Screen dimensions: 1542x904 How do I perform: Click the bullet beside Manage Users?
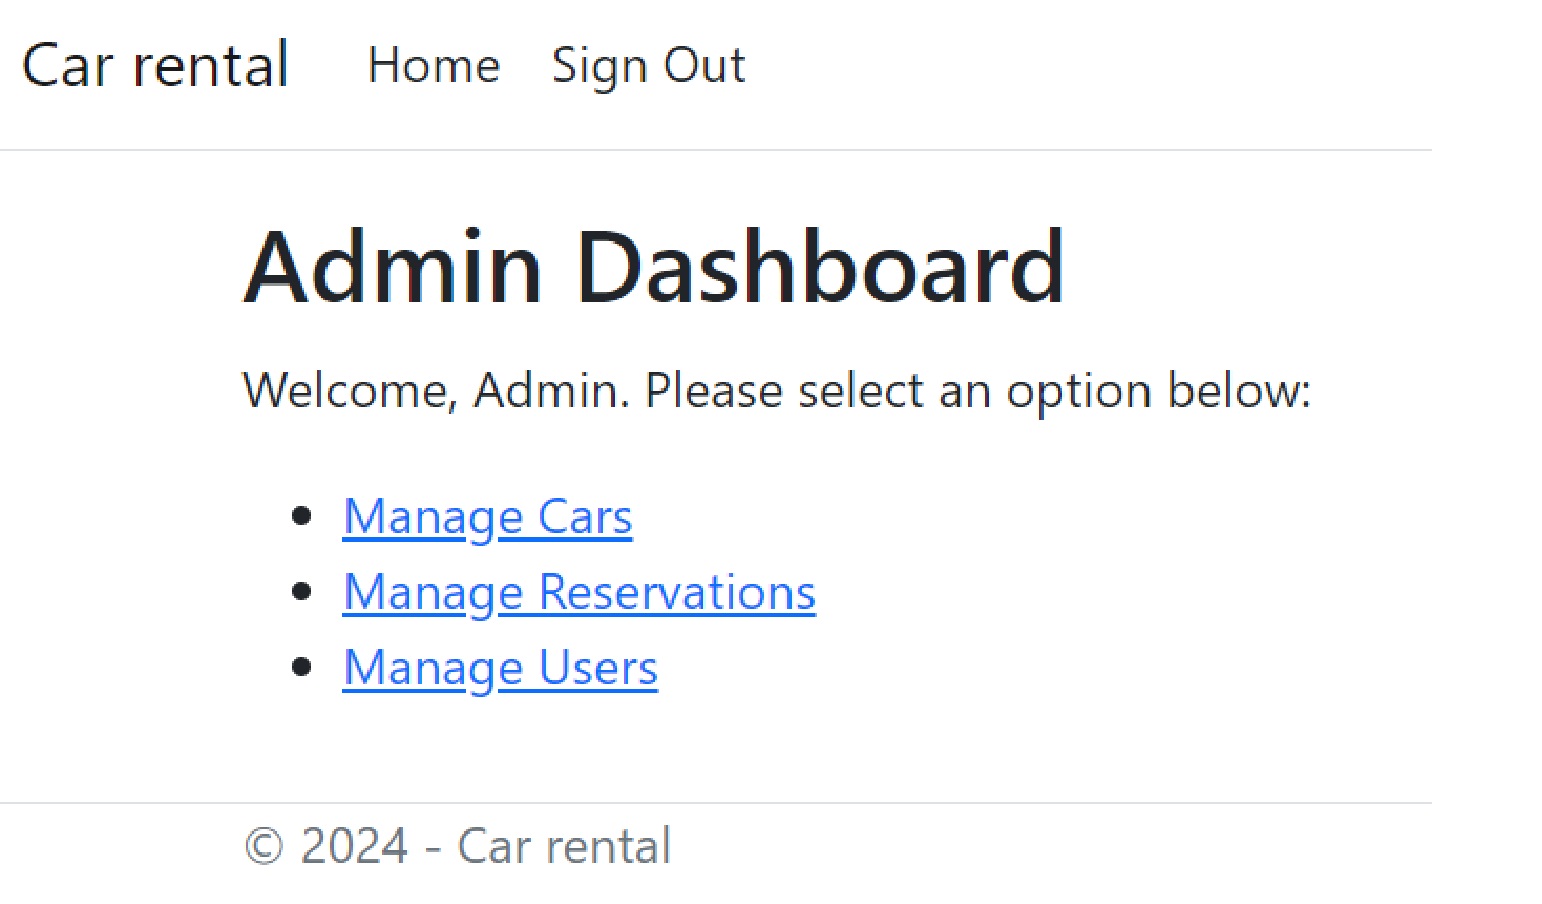(x=301, y=666)
